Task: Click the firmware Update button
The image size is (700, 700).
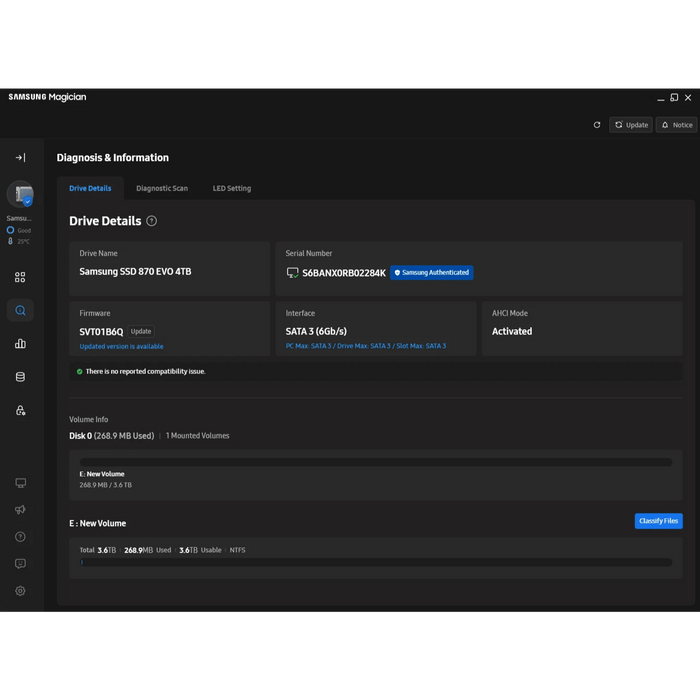Action: click(141, 331)
